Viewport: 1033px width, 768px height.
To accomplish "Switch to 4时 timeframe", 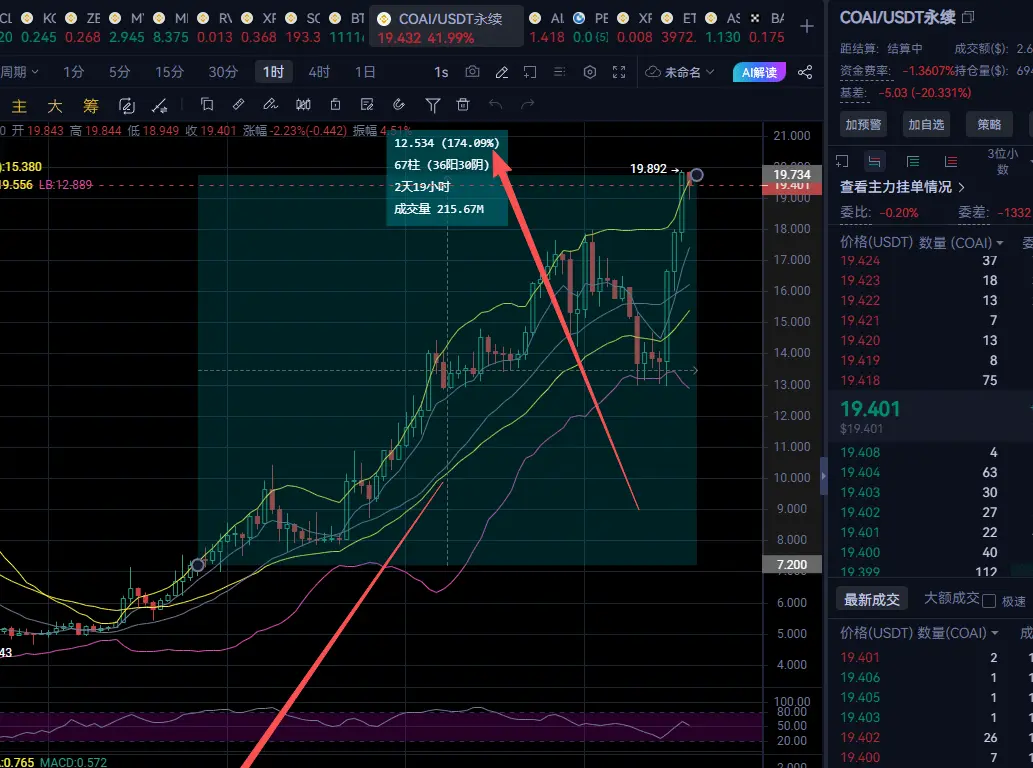I will pyautogui.click(x=319, y=72).
